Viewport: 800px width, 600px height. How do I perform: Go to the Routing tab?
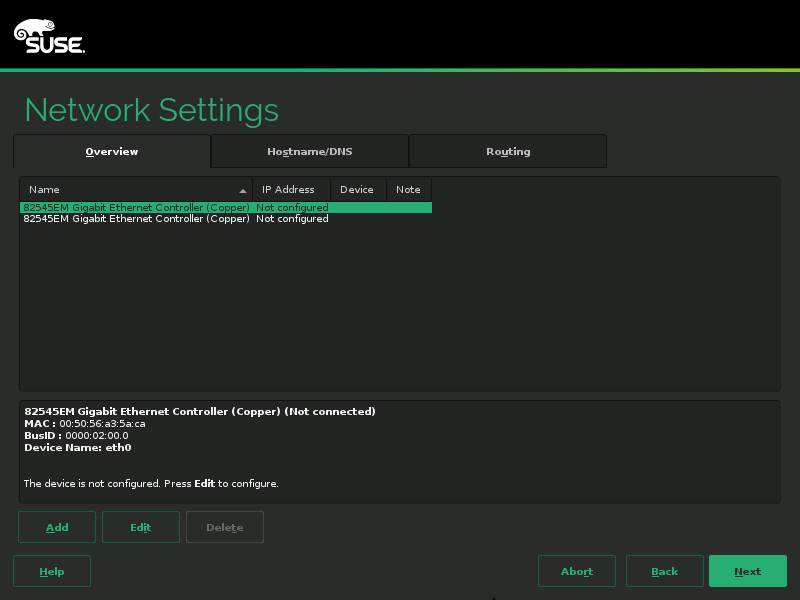tap(508, 152)
